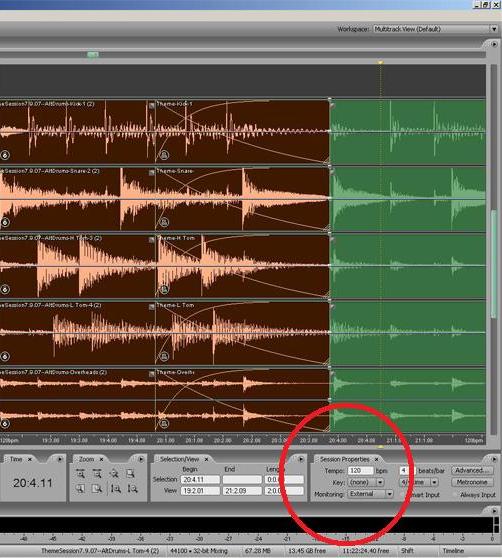
Task: Click View End field showing 21:2.09
Action: coord(242,491)
